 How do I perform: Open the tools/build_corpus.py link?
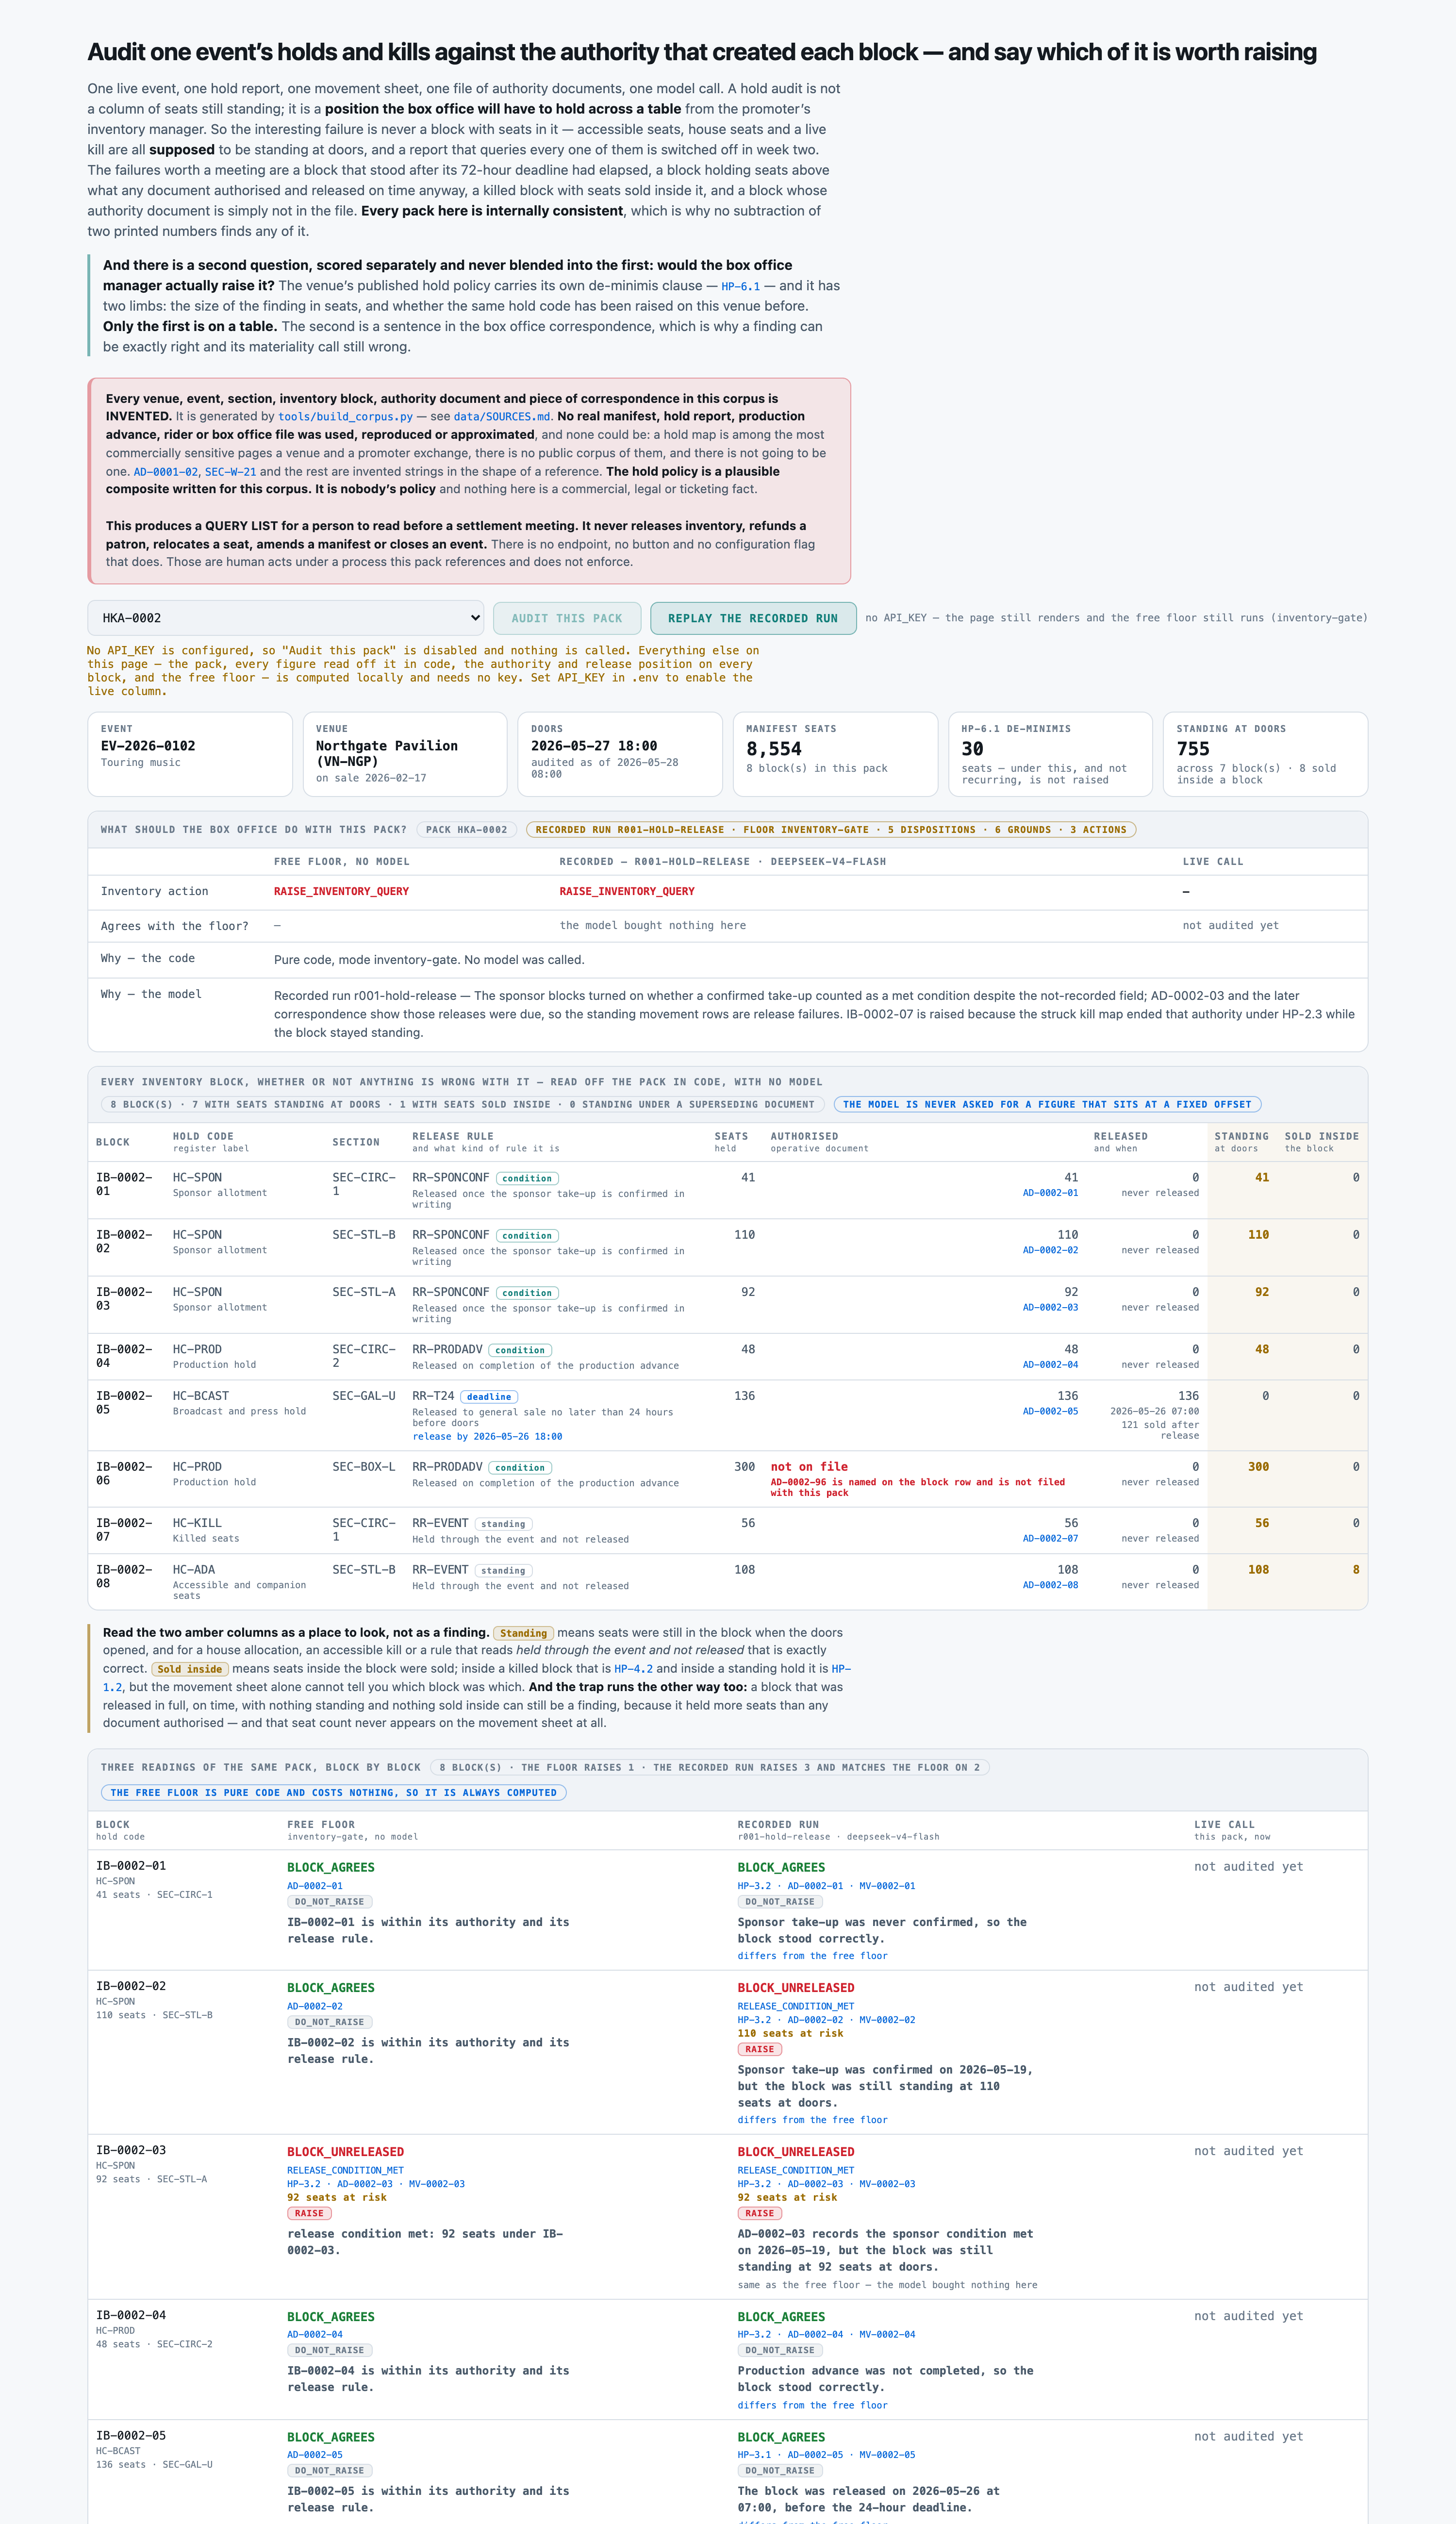pos(345,417)
